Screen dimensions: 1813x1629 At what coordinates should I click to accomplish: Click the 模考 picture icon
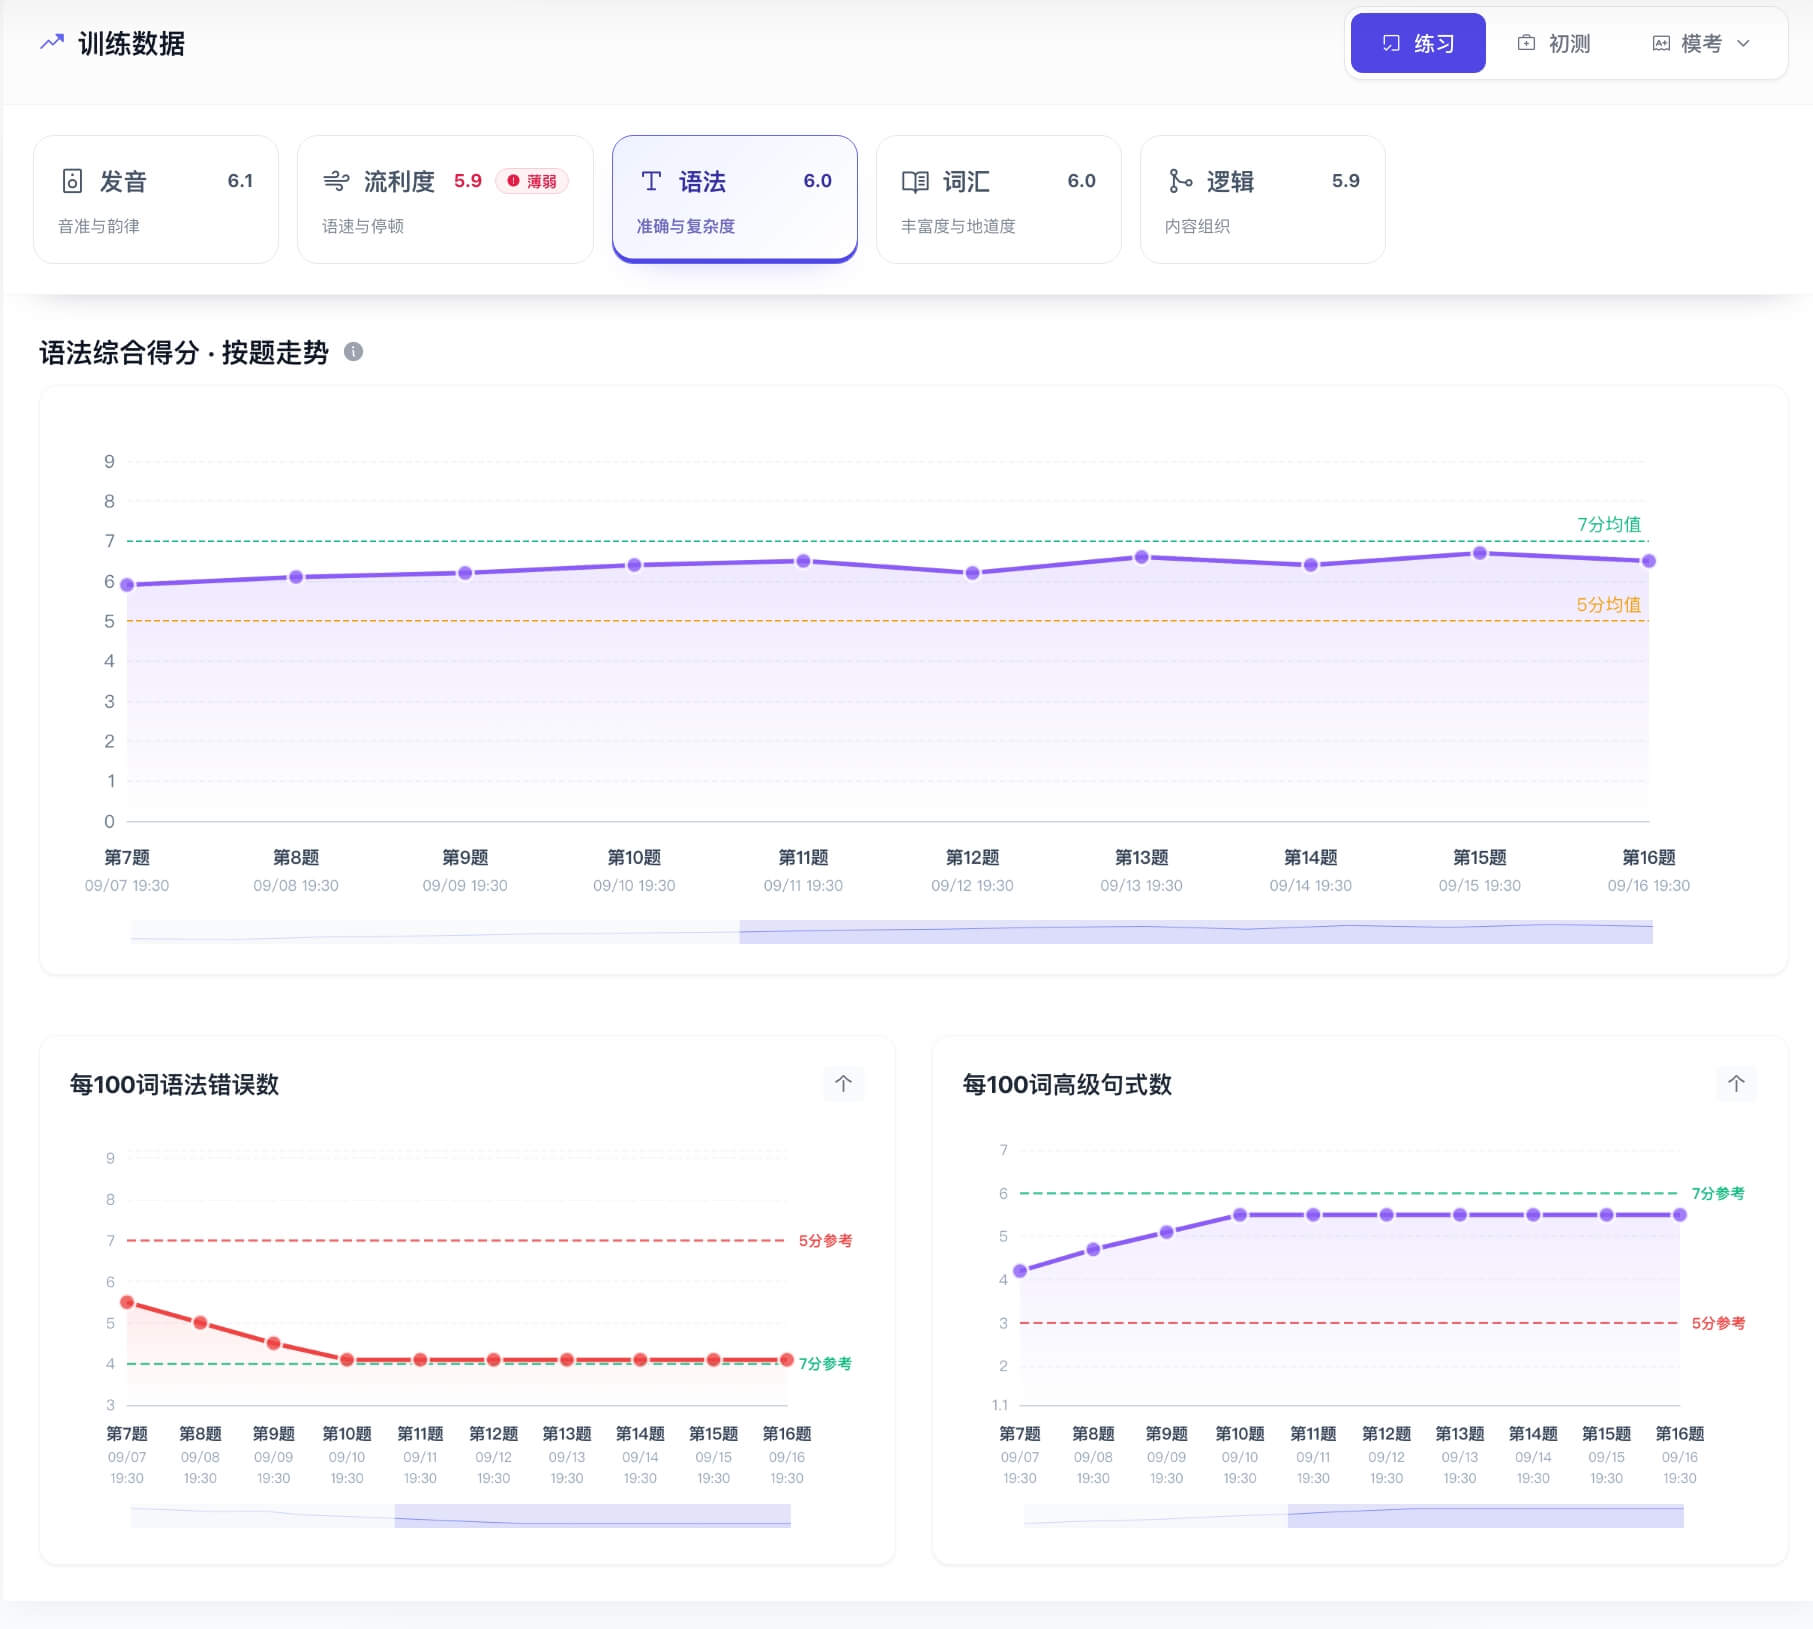click(1661, 43)
